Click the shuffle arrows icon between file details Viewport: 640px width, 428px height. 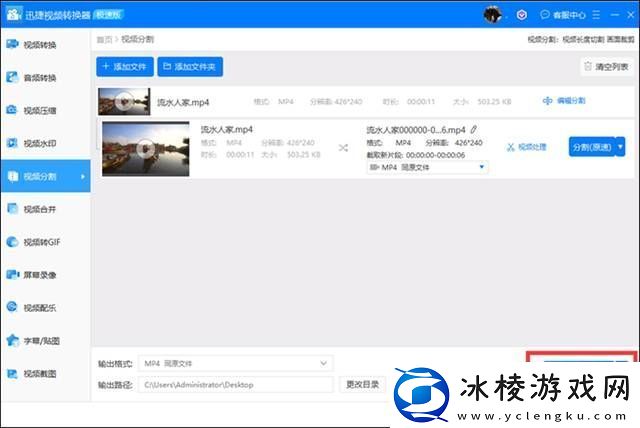[343, 148]
